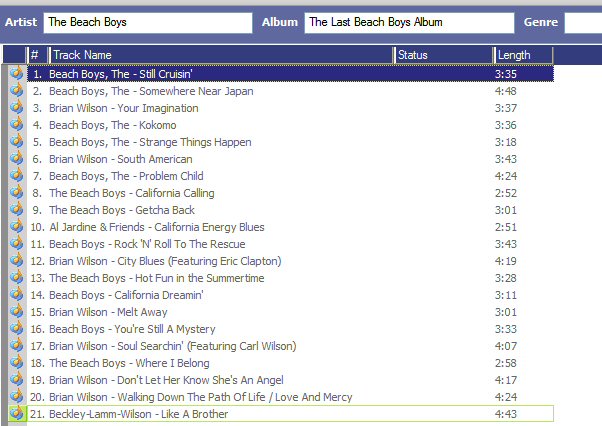The image size is (602, 426).
Task: Select track 17 Soul Searchin'
Action: 290,346
